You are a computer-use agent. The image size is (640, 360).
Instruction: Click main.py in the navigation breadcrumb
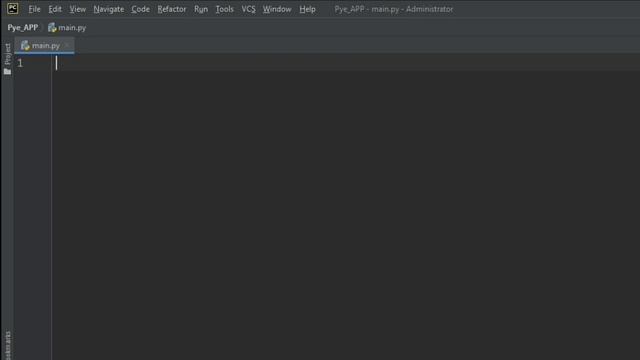pyautogui.click(x=72, y=28)
